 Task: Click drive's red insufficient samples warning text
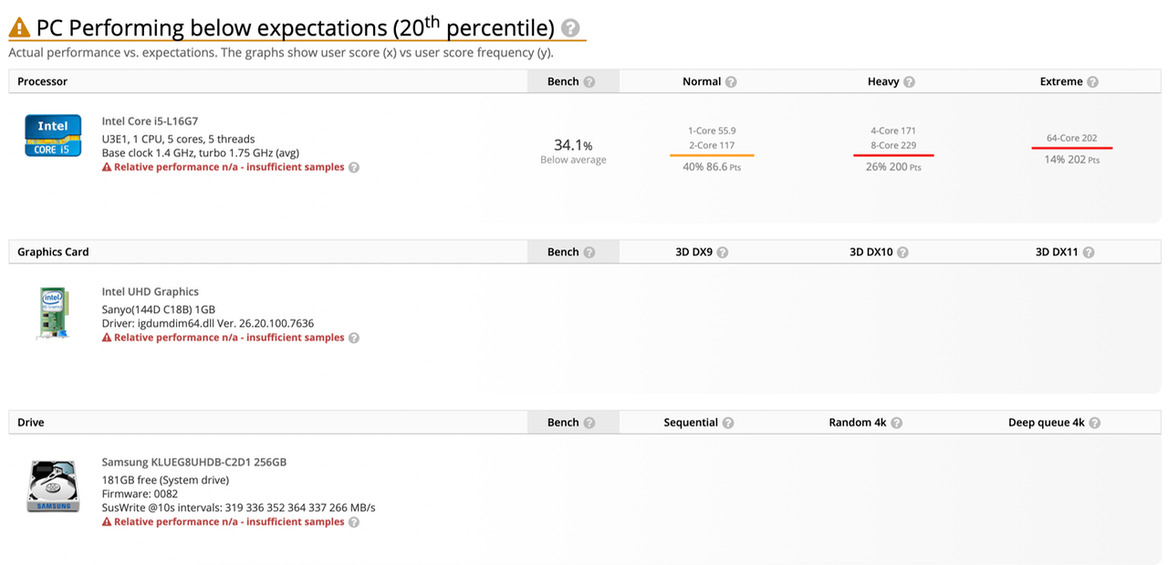click(x=229, y=522)
